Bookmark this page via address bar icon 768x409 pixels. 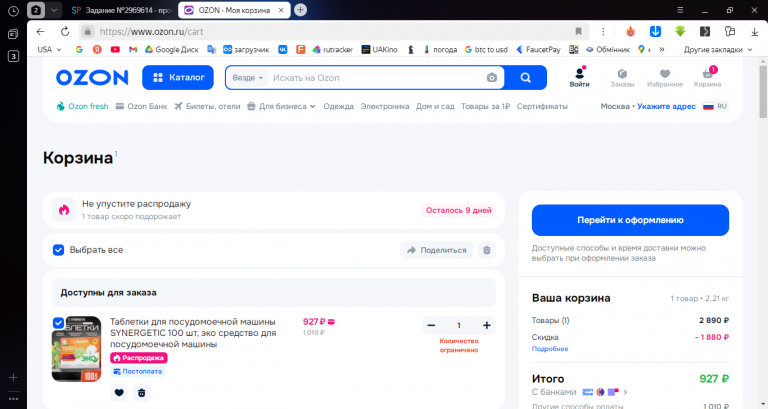tap(578, 32)
